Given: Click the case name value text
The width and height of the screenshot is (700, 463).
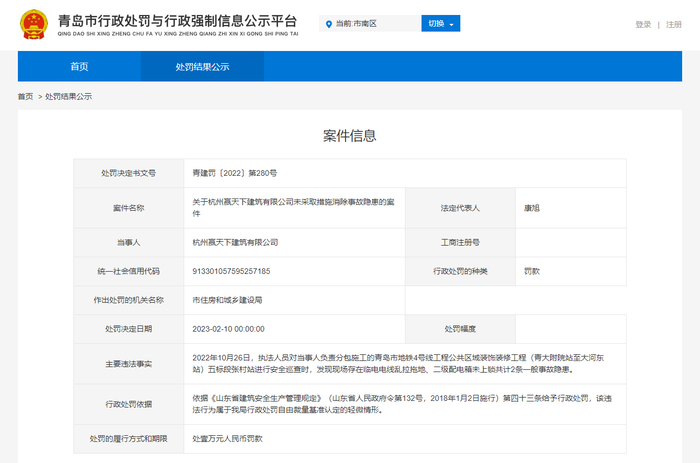Looking at the screenshot, I should (293, 208).
